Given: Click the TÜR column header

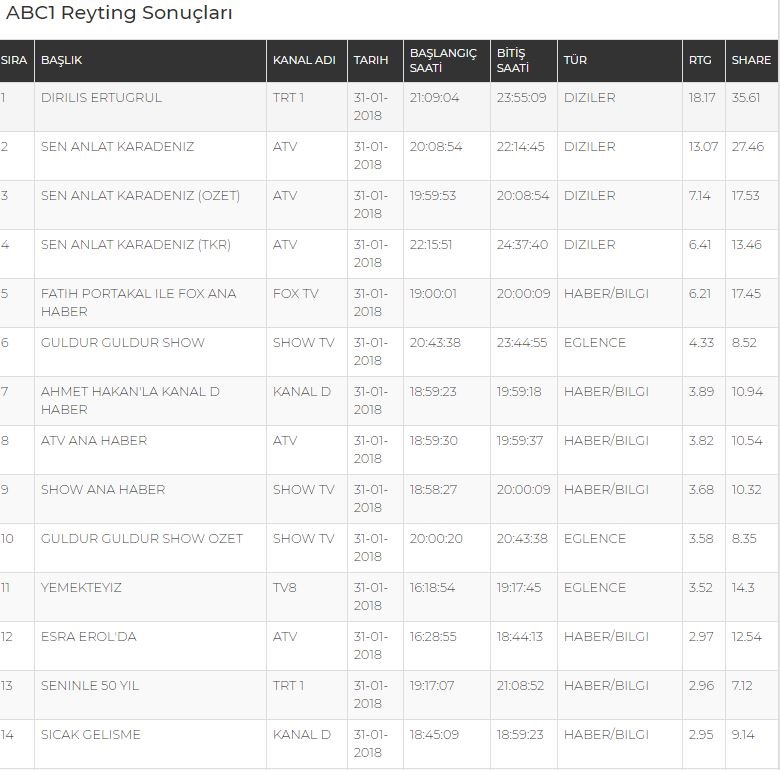Looking at the screenshot, I should [575, 60].
